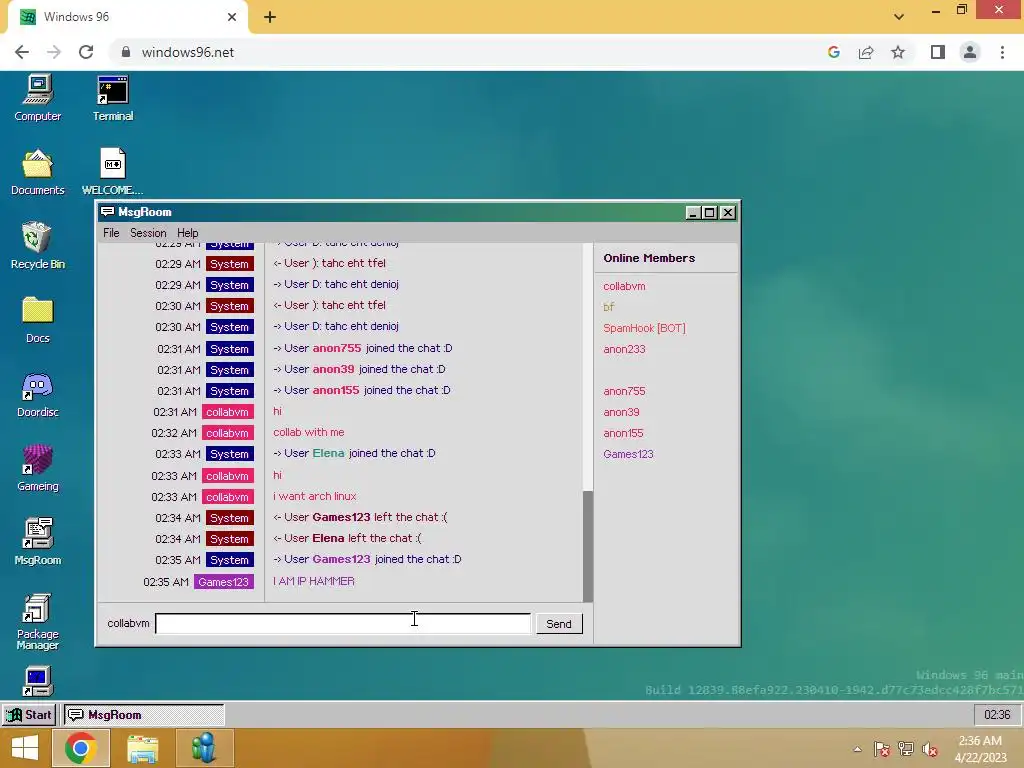Click Elena in the joined chat message

pos(328,453)
